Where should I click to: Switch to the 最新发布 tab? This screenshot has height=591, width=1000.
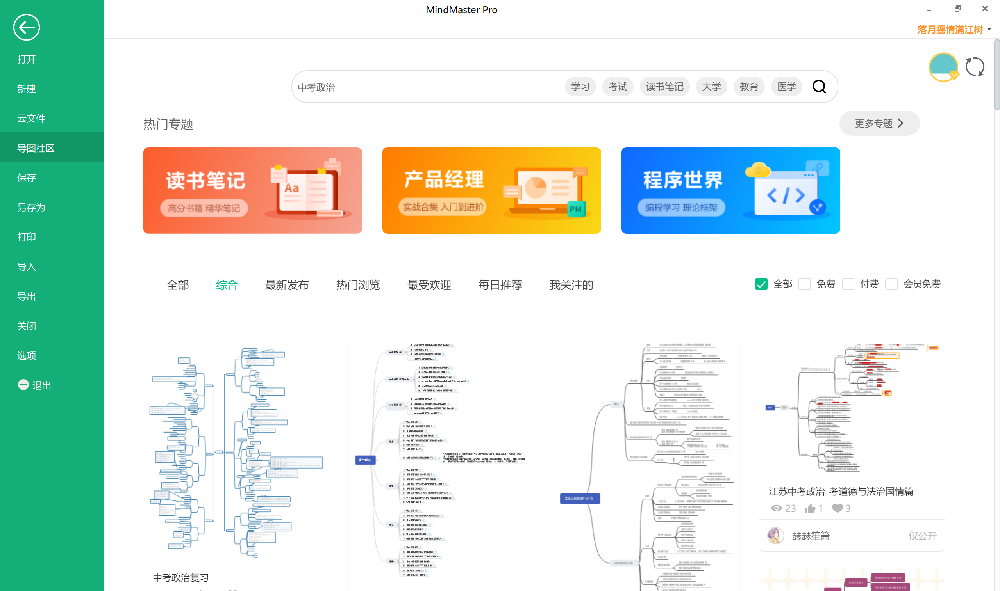(287, 285)
